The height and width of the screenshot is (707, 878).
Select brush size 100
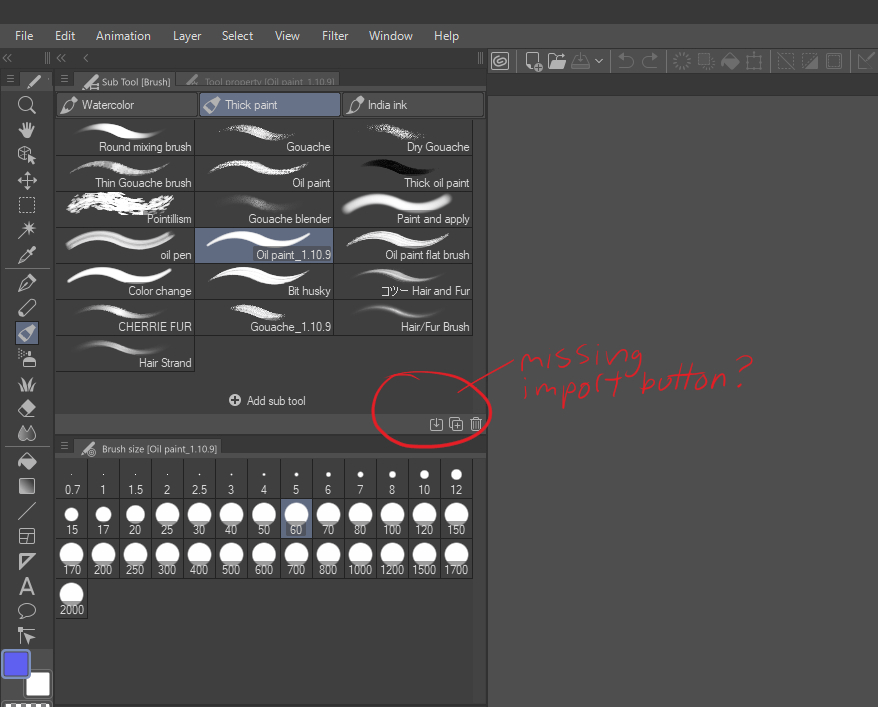tap(392, 517)
